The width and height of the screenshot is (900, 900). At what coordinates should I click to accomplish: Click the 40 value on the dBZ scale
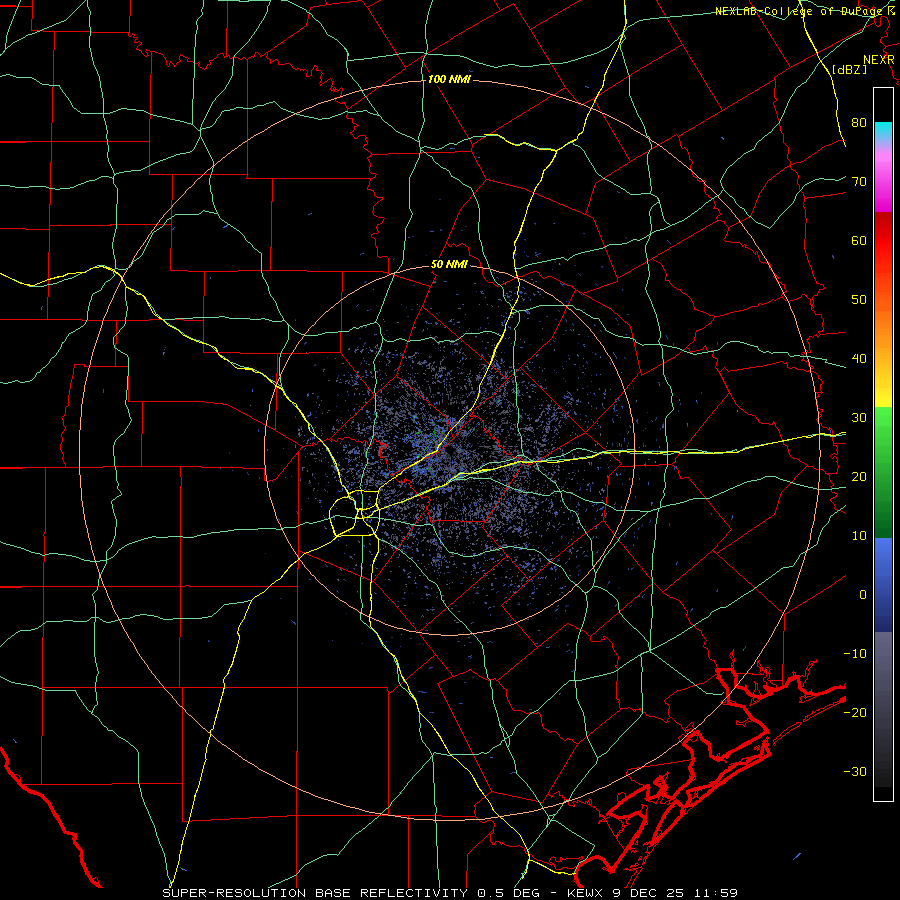[859, 359]
